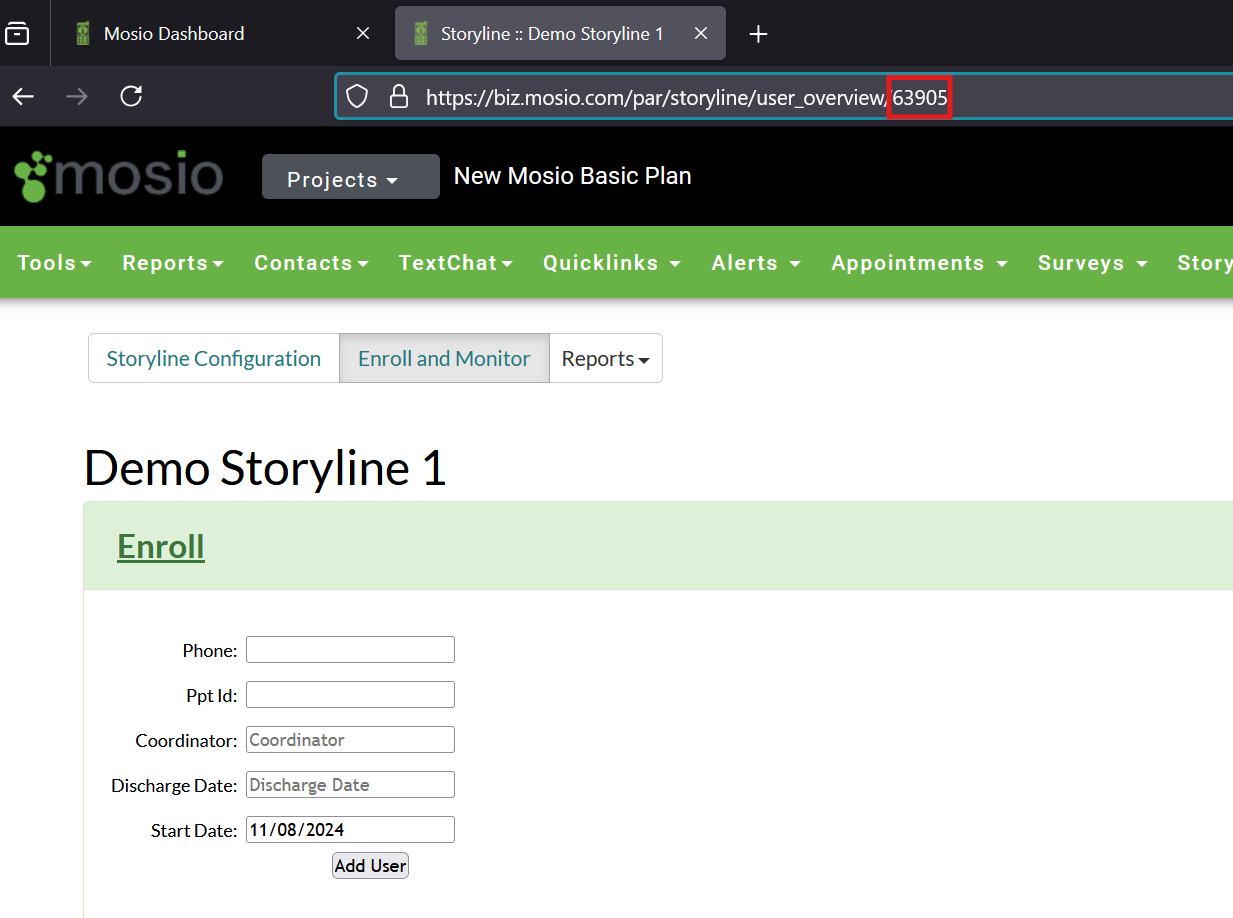1233x918 pixels.
Task: Open the Quicklinks menu
Action: coord(612,262)
